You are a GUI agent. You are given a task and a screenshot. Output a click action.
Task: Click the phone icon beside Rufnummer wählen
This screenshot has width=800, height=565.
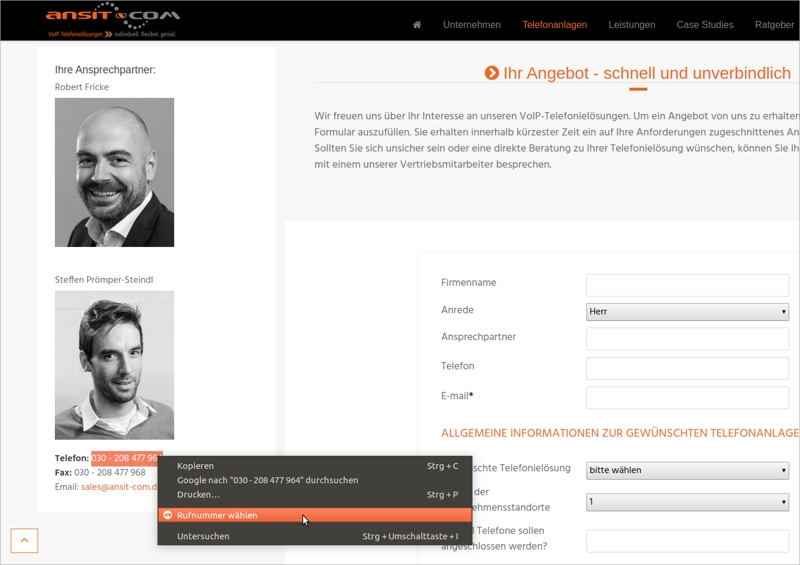pyautogui.click(x=167, y=515)
